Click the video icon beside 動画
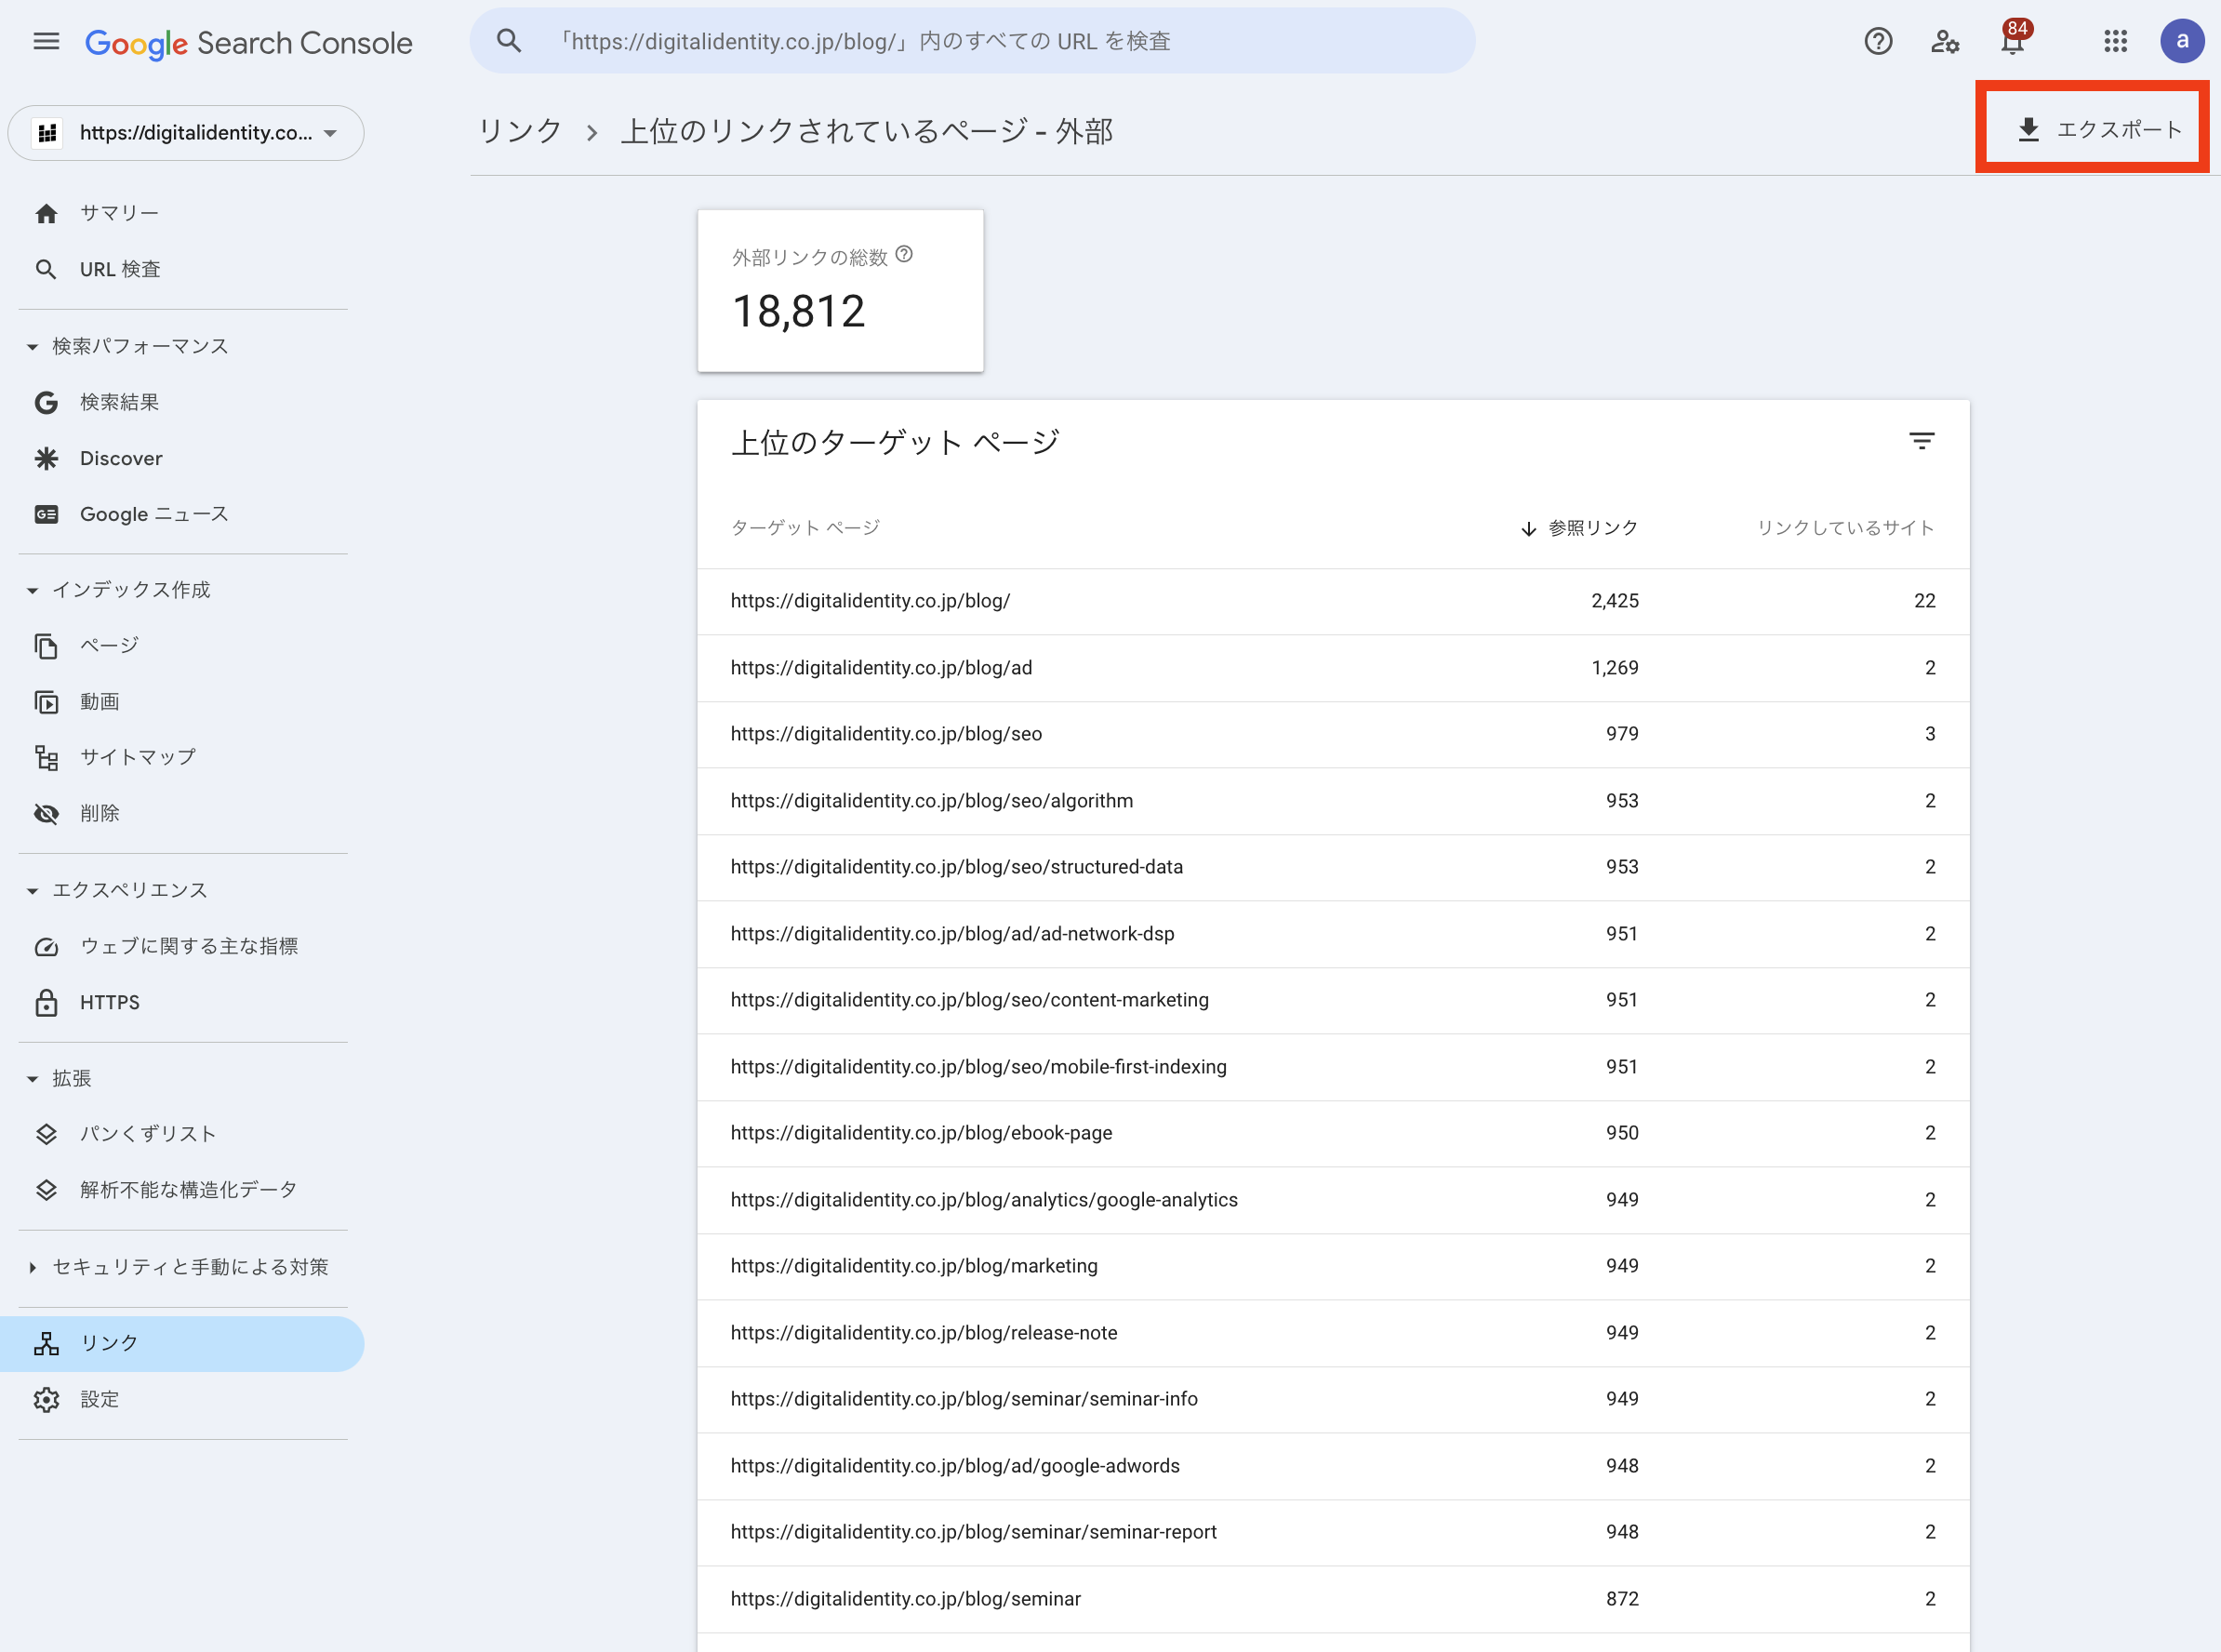Viewport: 2221px width, 1652px height. (46, 702)
